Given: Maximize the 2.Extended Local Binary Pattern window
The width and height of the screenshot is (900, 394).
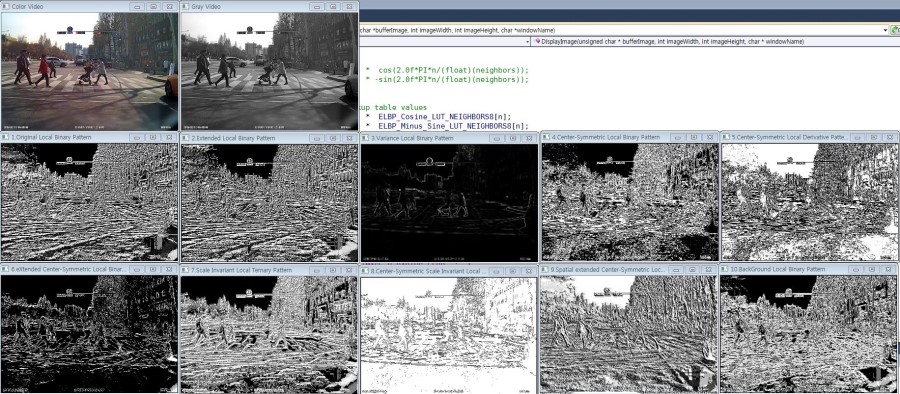Looking at the screenshot, I should [333, 138].
